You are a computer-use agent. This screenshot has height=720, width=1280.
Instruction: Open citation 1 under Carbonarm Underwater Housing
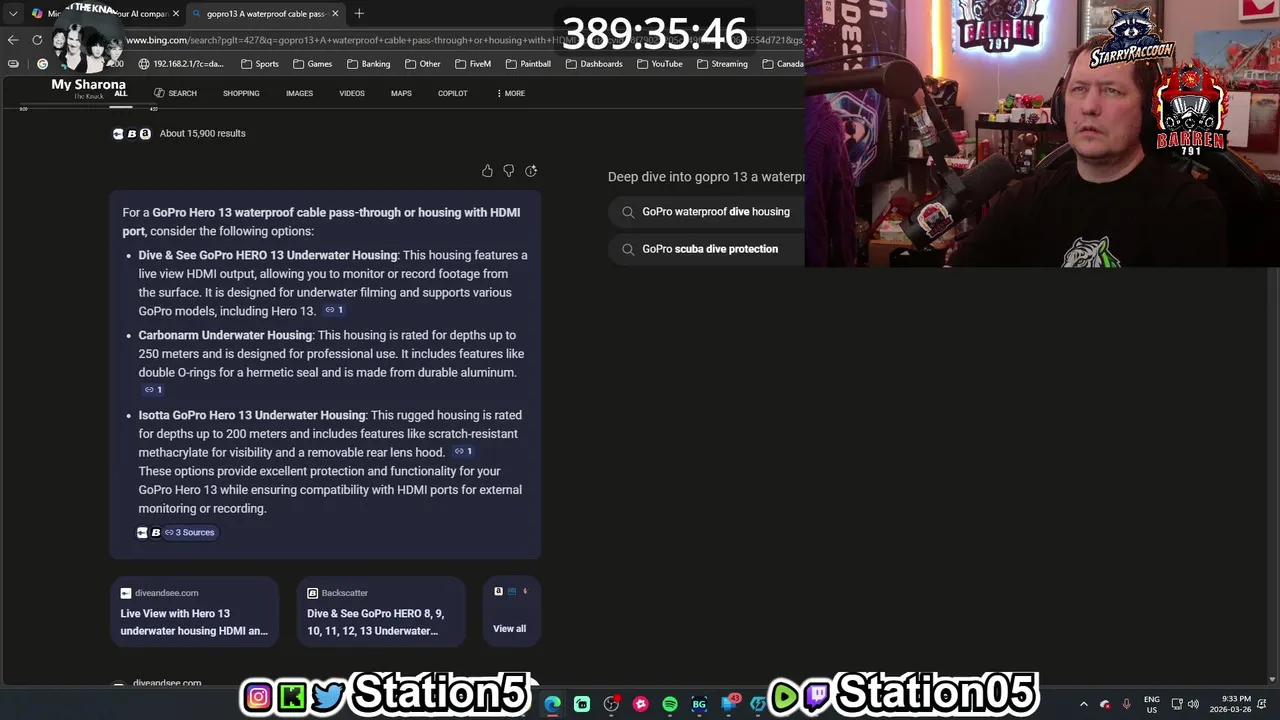click(x=153, y=390)
